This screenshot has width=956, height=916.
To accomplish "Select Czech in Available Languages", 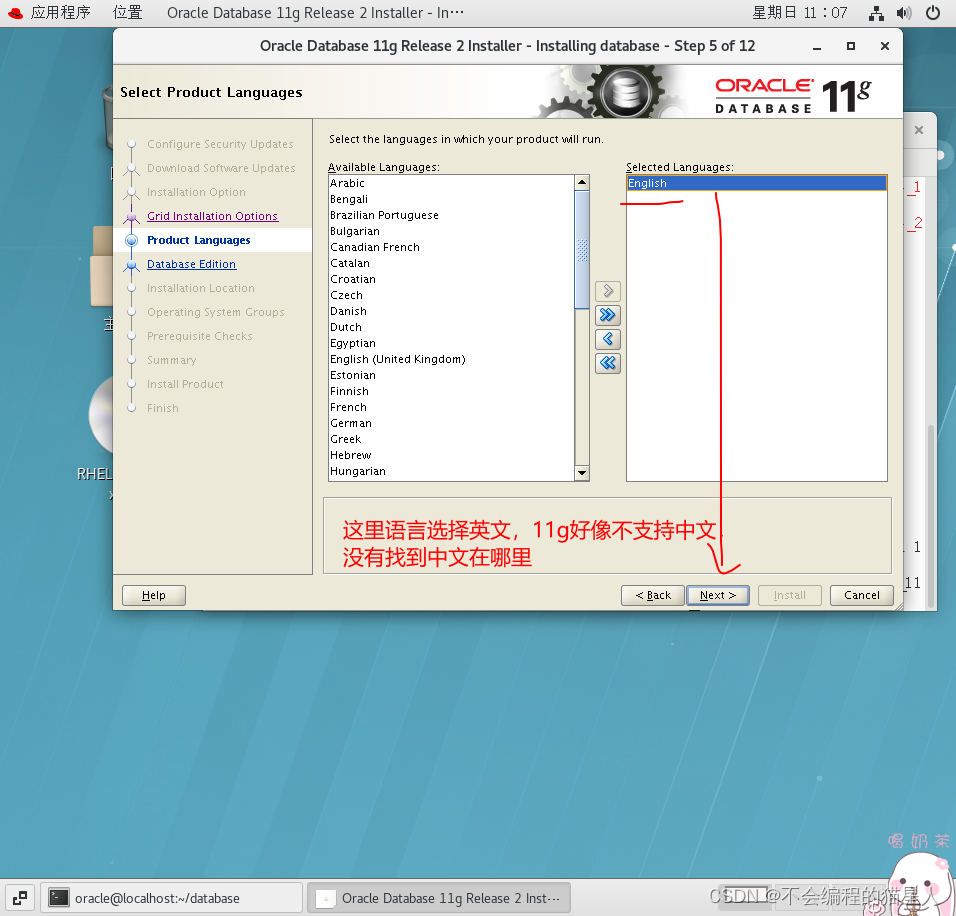I will click(x=451, y=295).
